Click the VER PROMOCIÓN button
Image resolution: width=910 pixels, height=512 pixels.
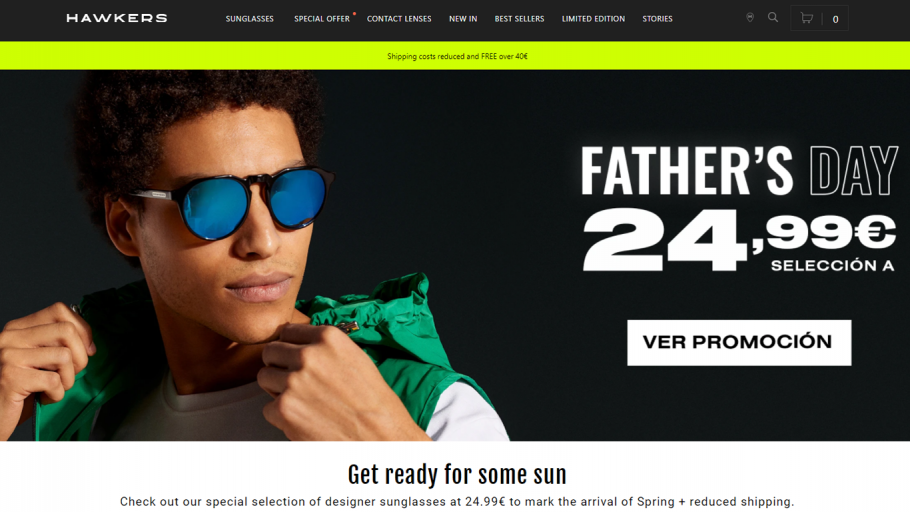tap(739, 342)
